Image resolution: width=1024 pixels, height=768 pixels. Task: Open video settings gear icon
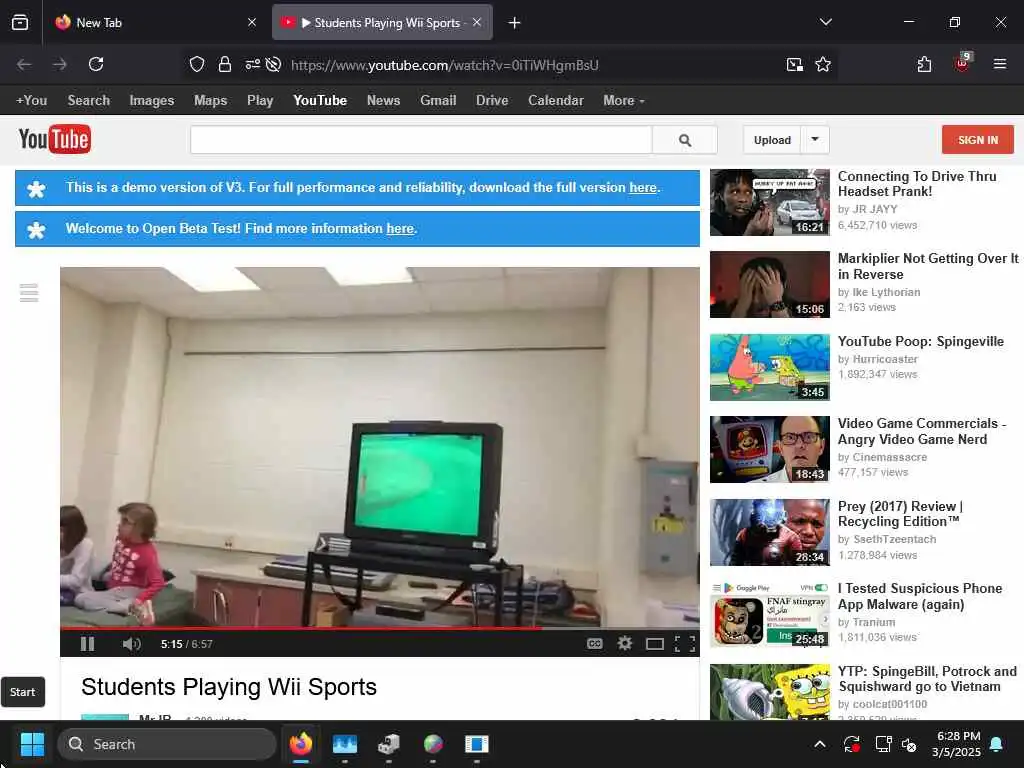click(x=625, y=644)
